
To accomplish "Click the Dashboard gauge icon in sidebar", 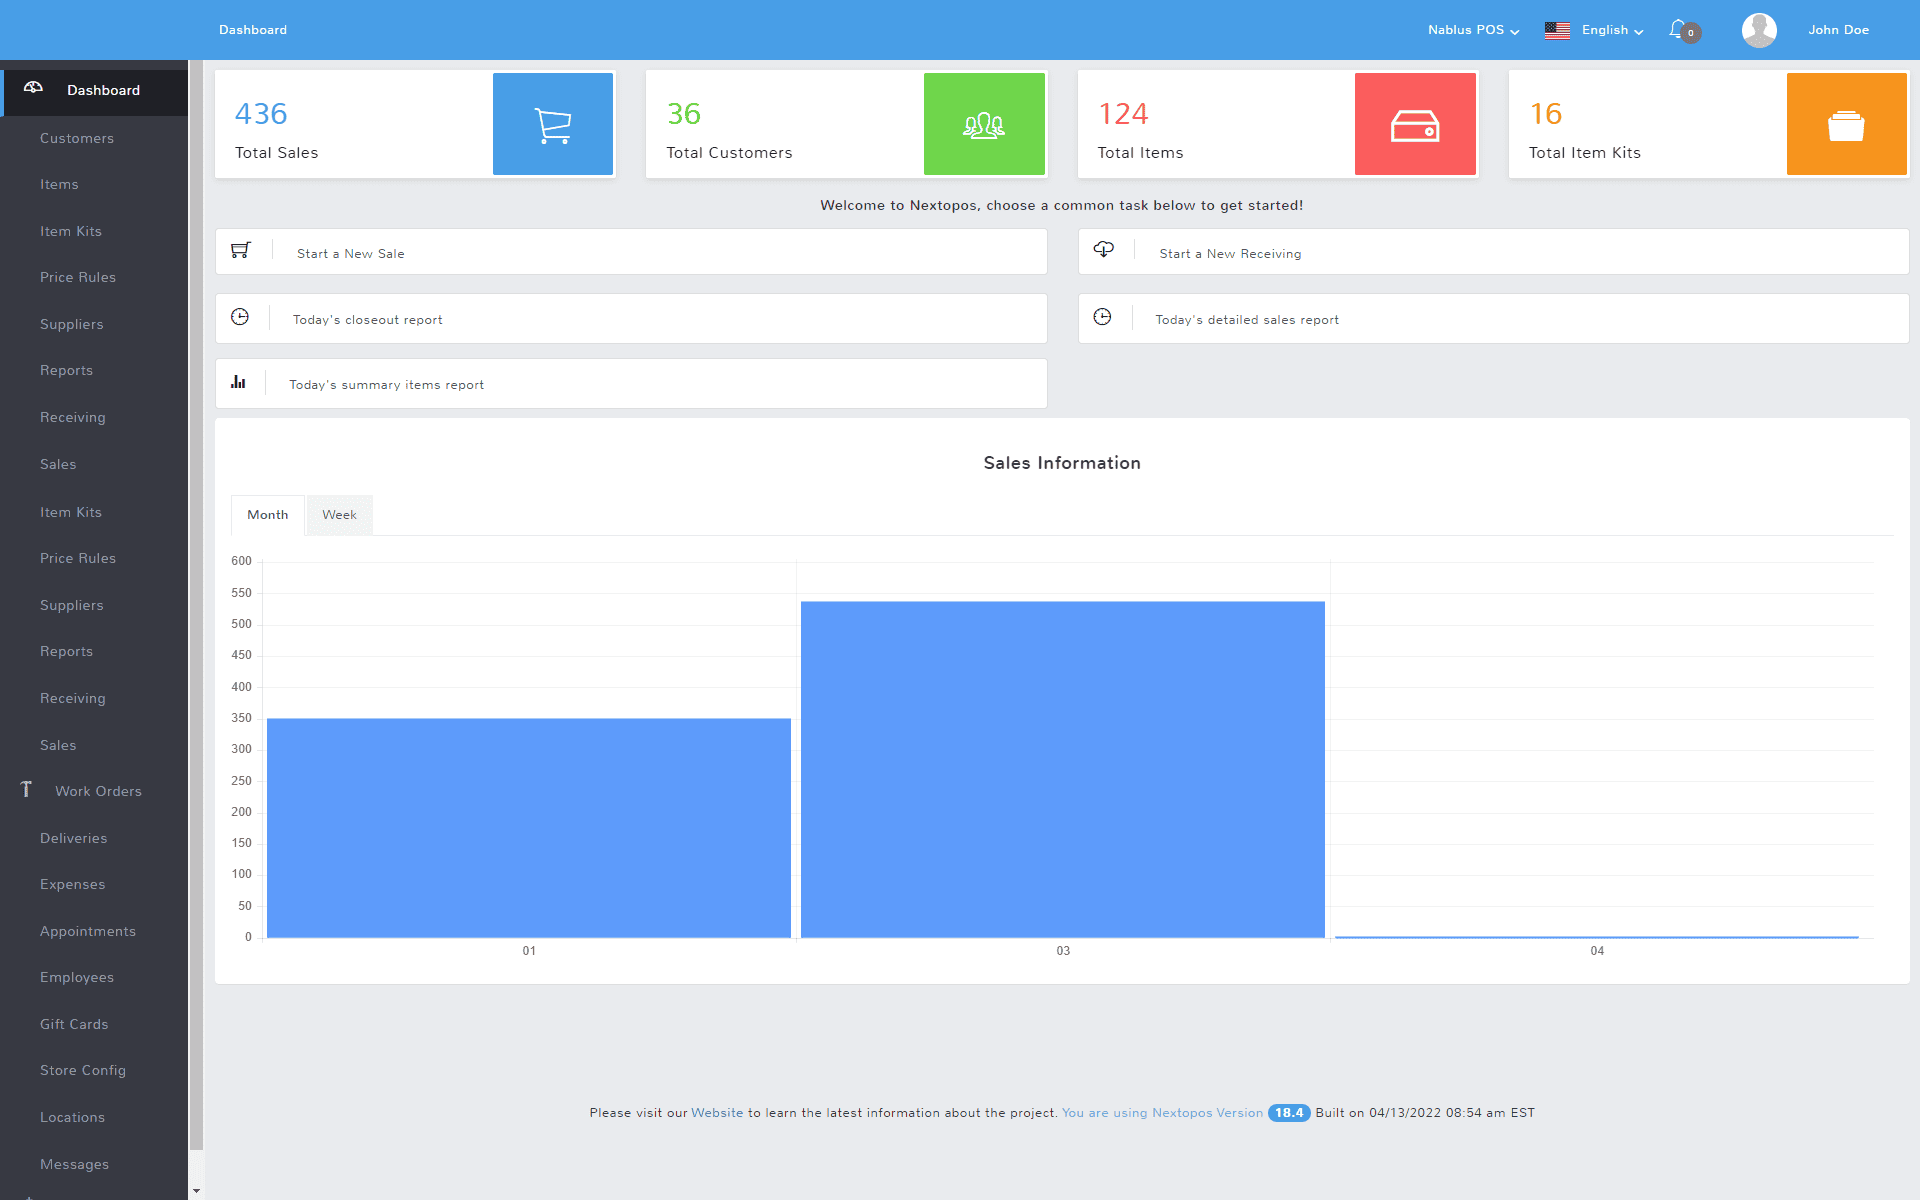I will pos(33,88).
